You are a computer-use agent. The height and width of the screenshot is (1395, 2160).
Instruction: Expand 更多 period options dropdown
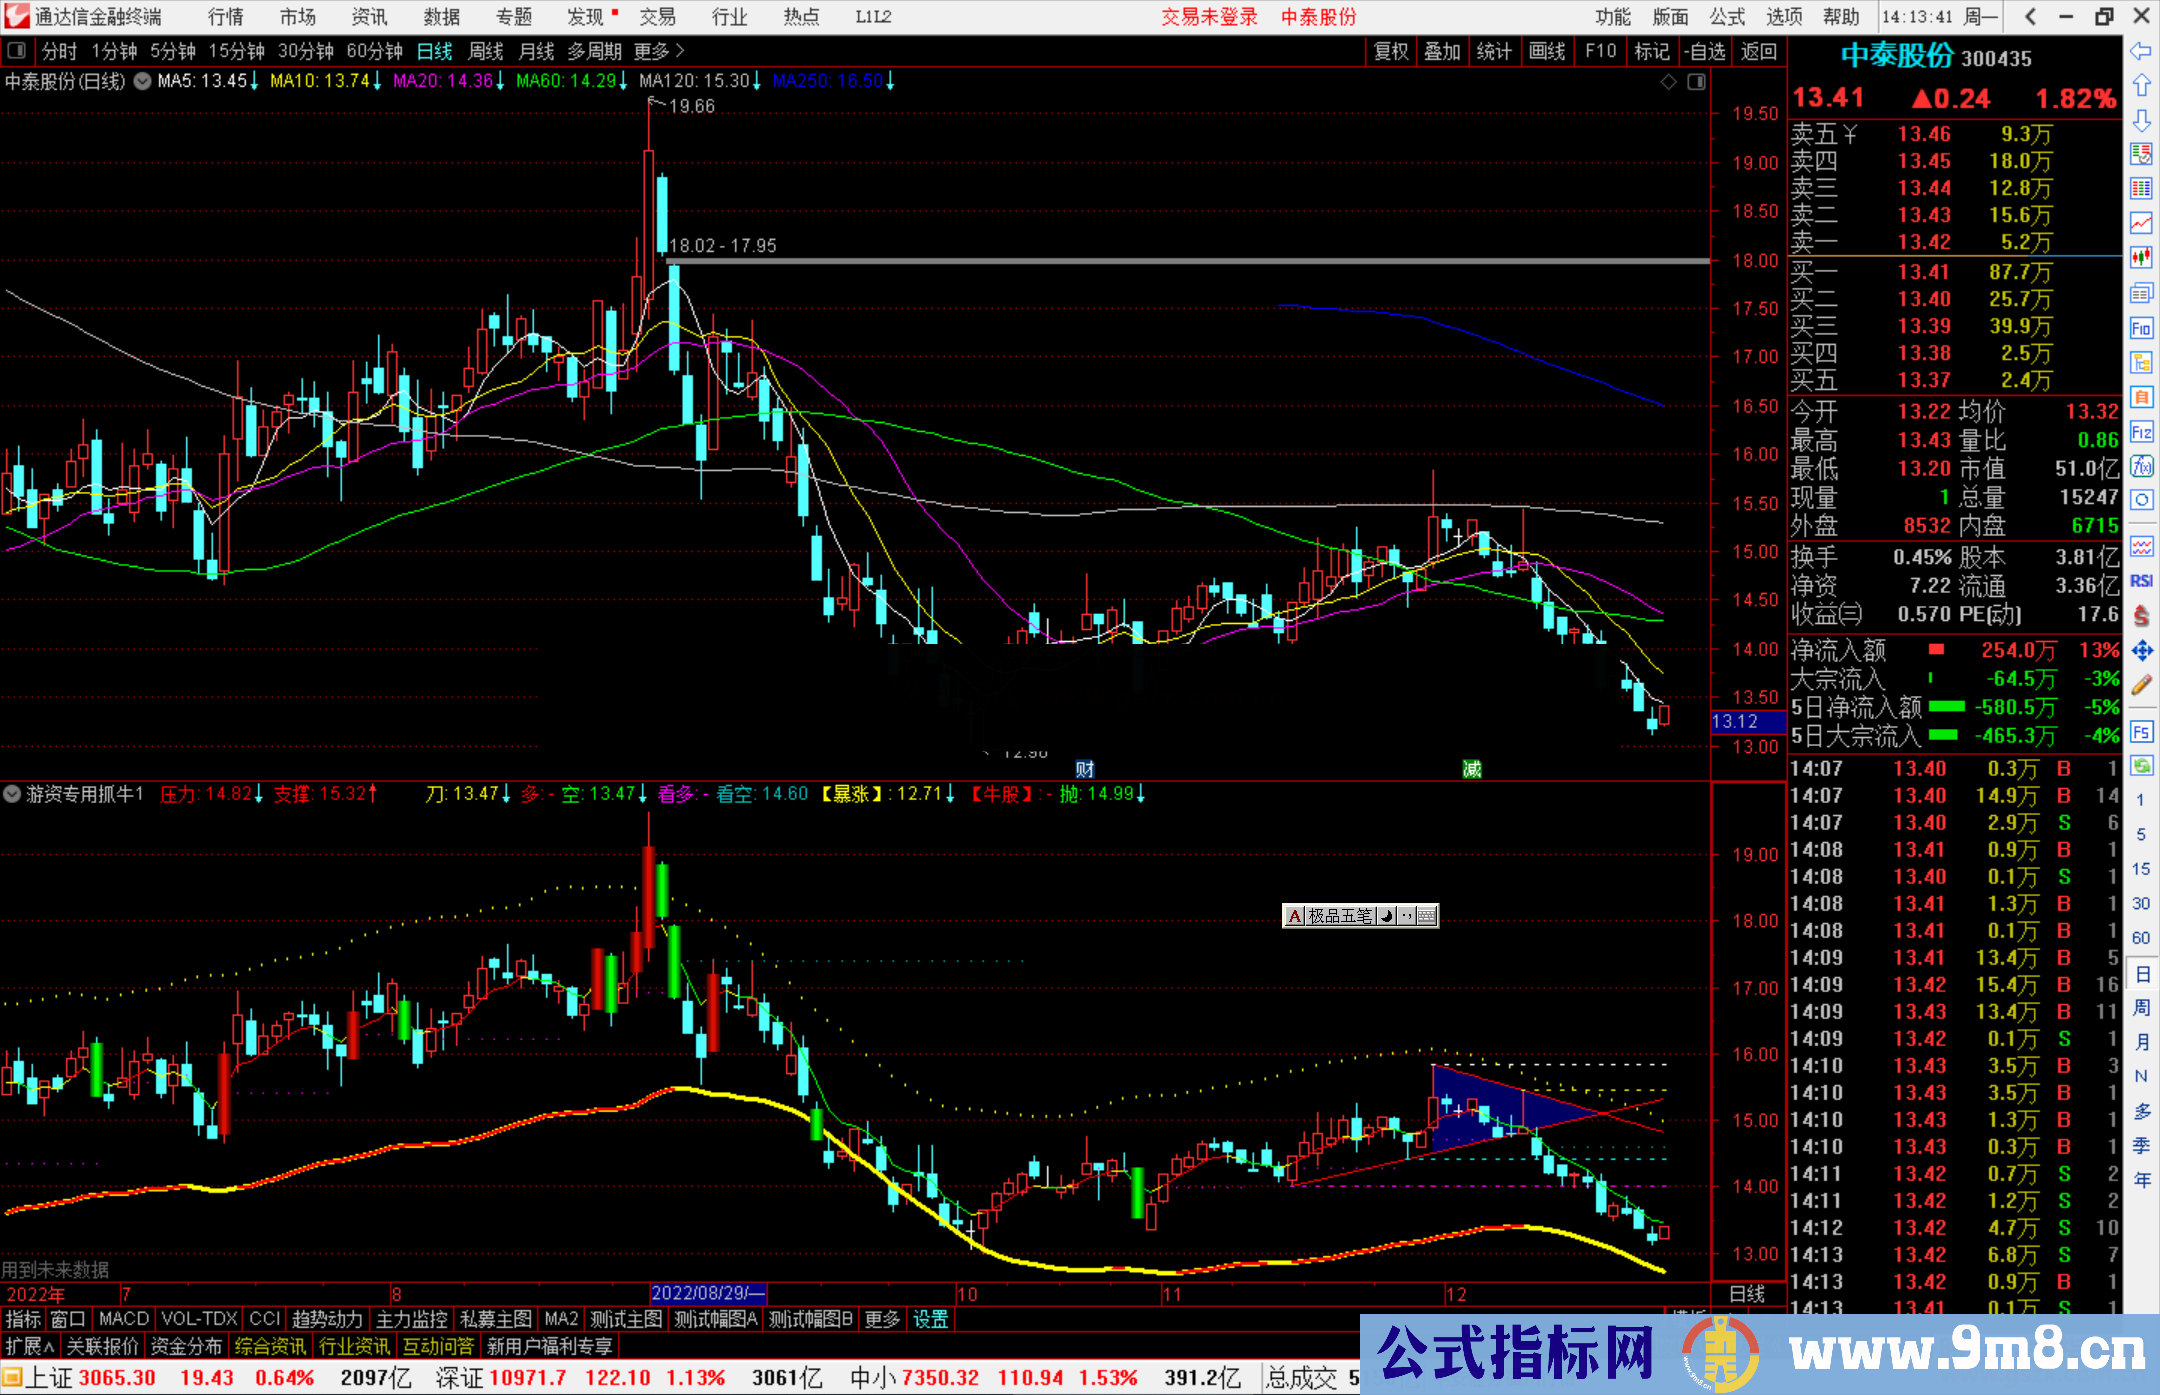coord(659,51)
